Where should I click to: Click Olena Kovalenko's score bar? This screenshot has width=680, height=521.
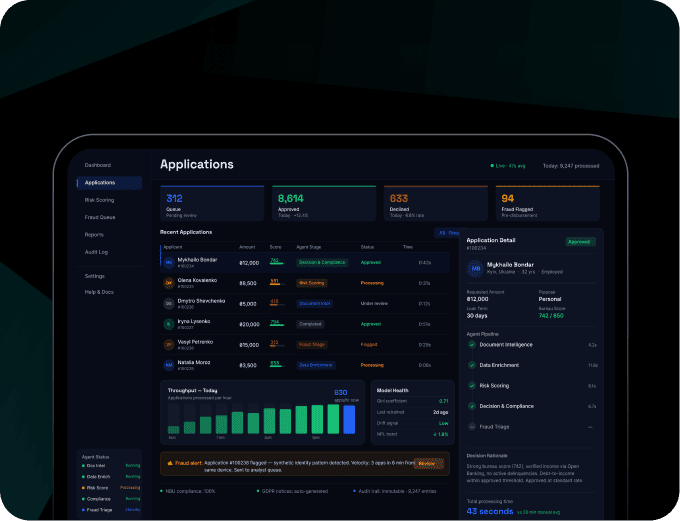[x=277, y=284]
